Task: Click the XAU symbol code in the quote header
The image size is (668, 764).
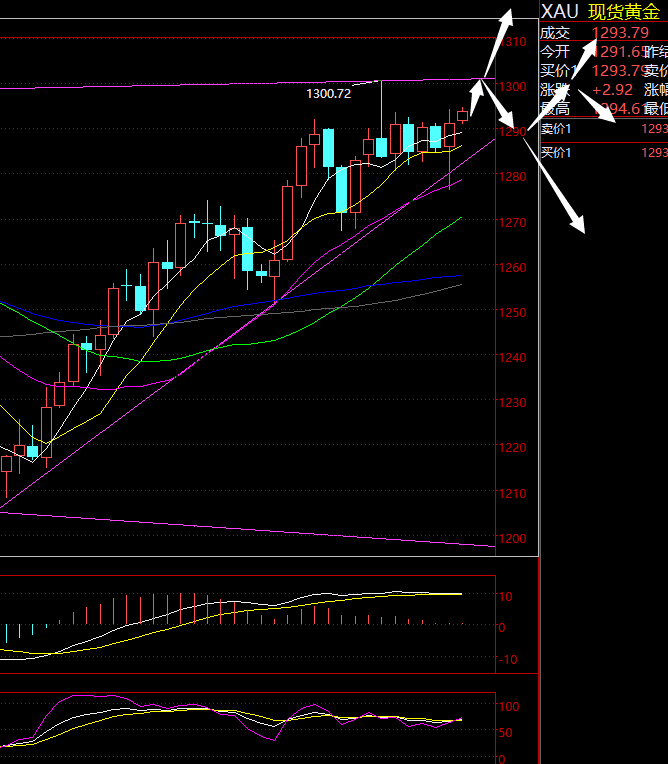Action: tap(559, 11)
